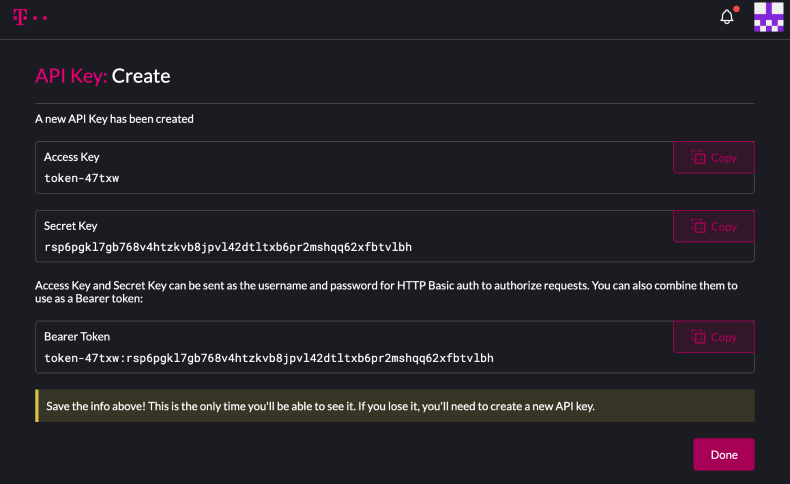
Task: Click the 'API Key: Create' page heading
Action: [x=103, y=76]
